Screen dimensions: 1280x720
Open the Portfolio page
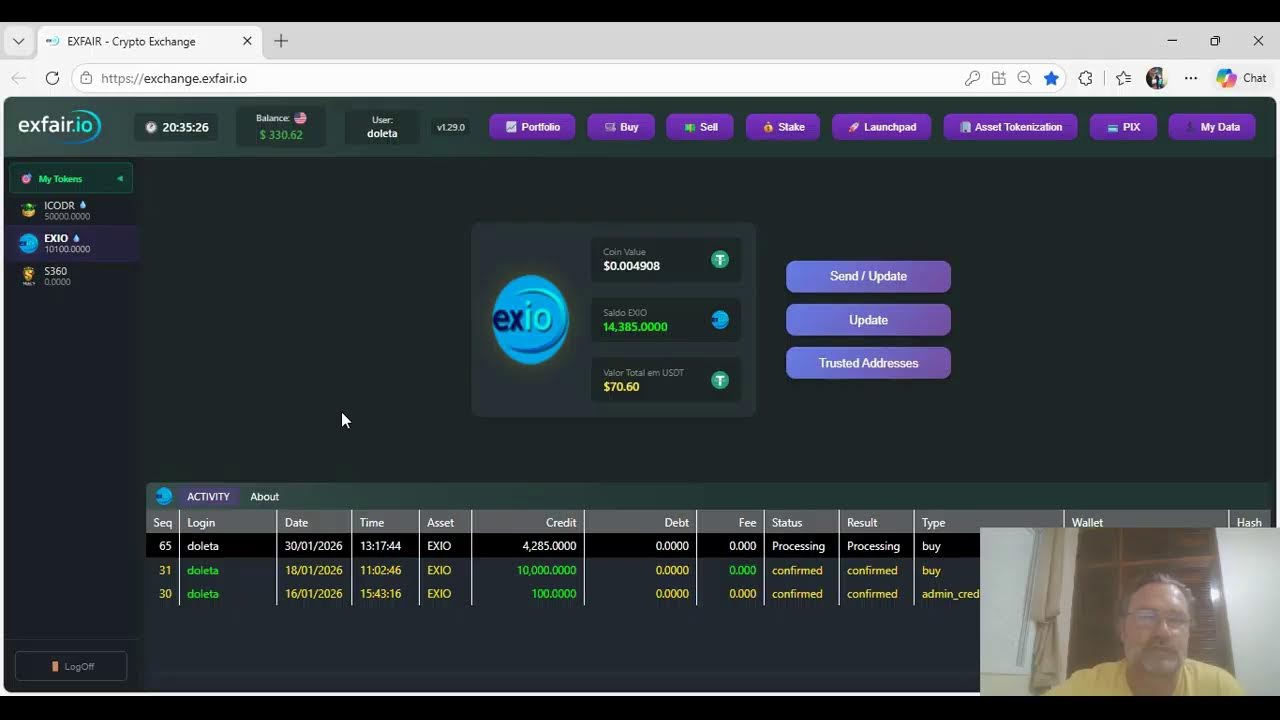(532, 127)
